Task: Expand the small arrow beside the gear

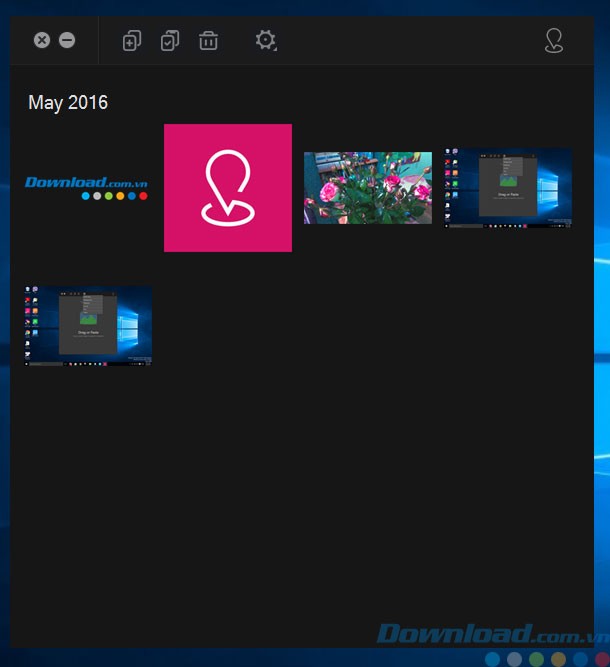Action: pyautogui.click(x=275, y=49)
